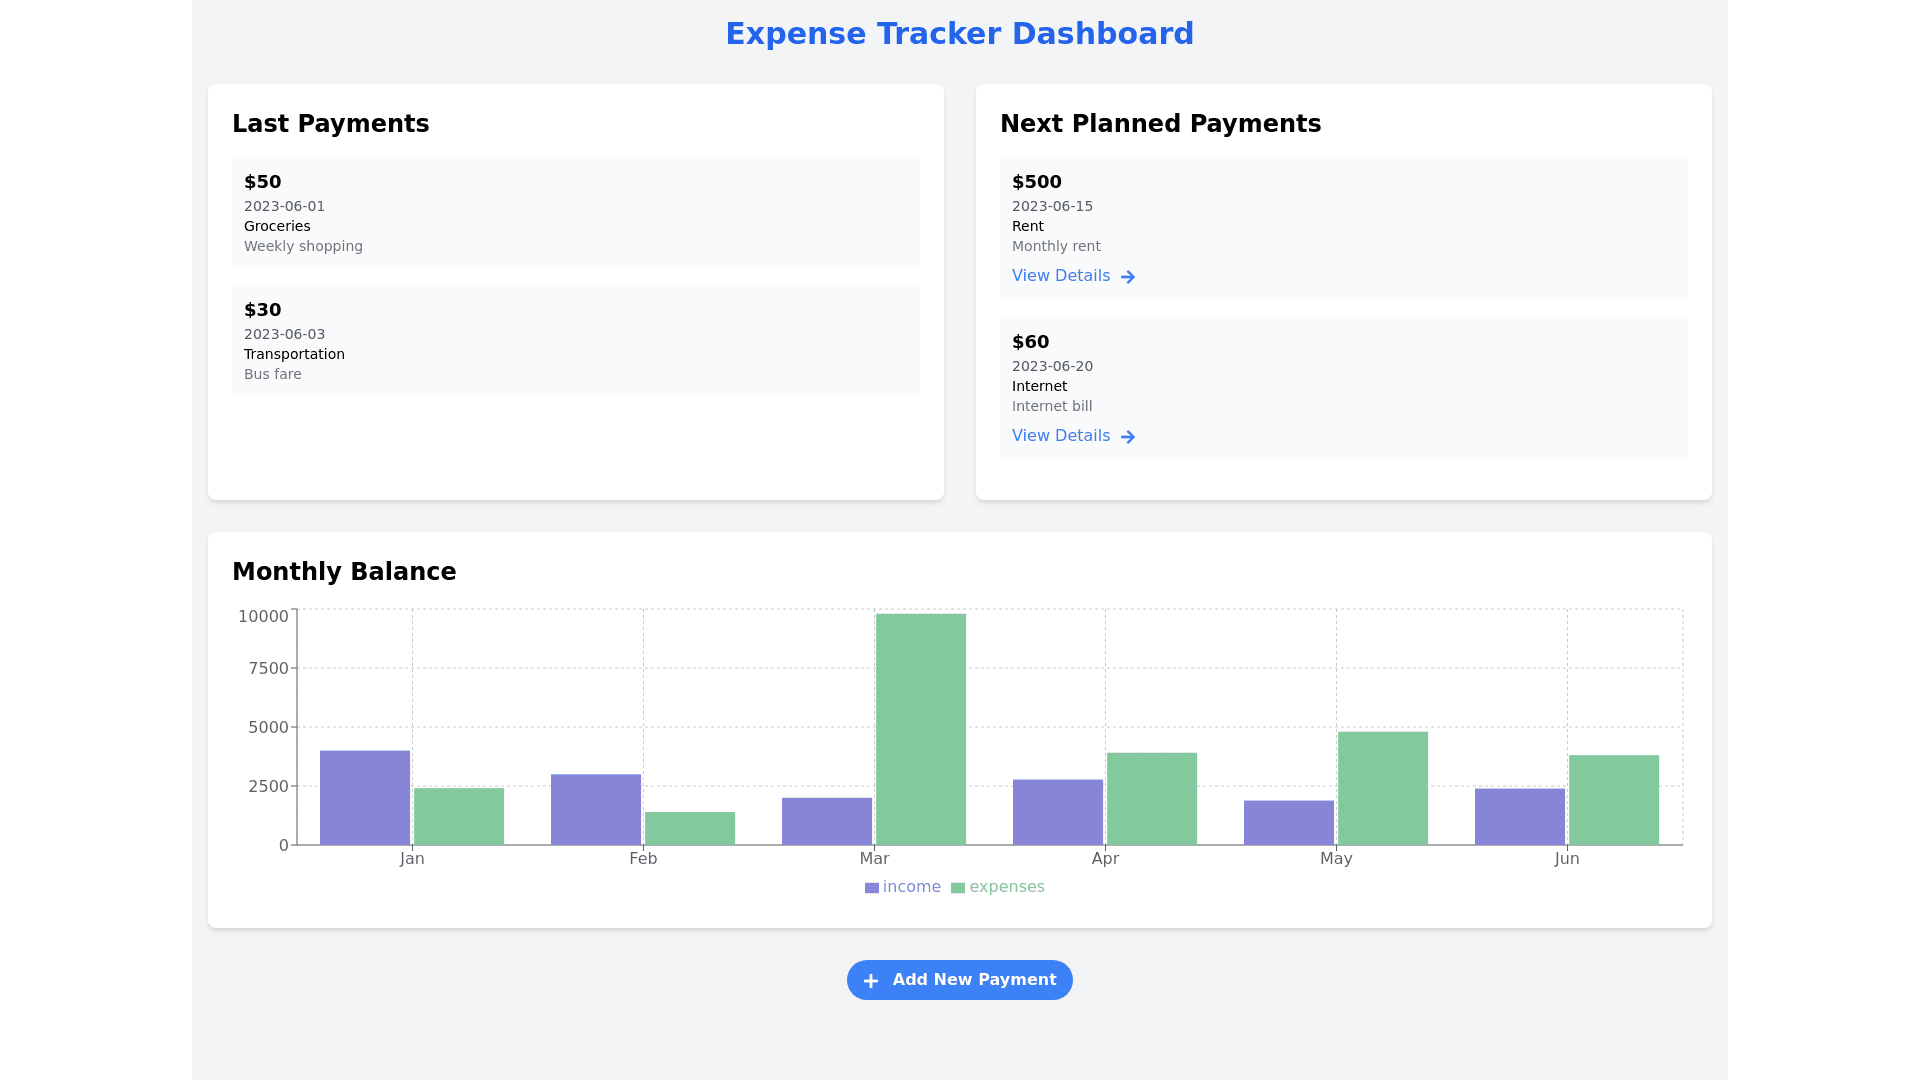Click the purple income legend square
1920x1080 pixels.
coord(872,888)
